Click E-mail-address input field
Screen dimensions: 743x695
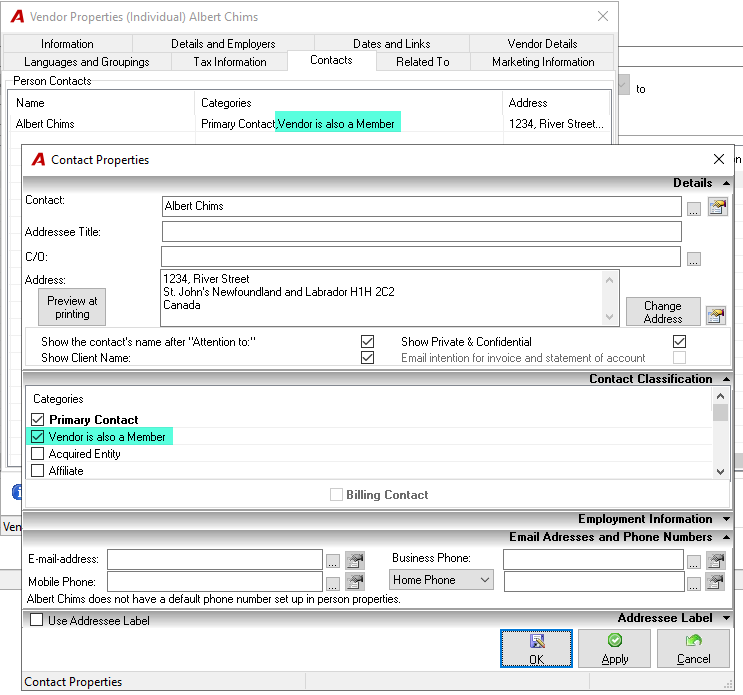click(215, 560)
